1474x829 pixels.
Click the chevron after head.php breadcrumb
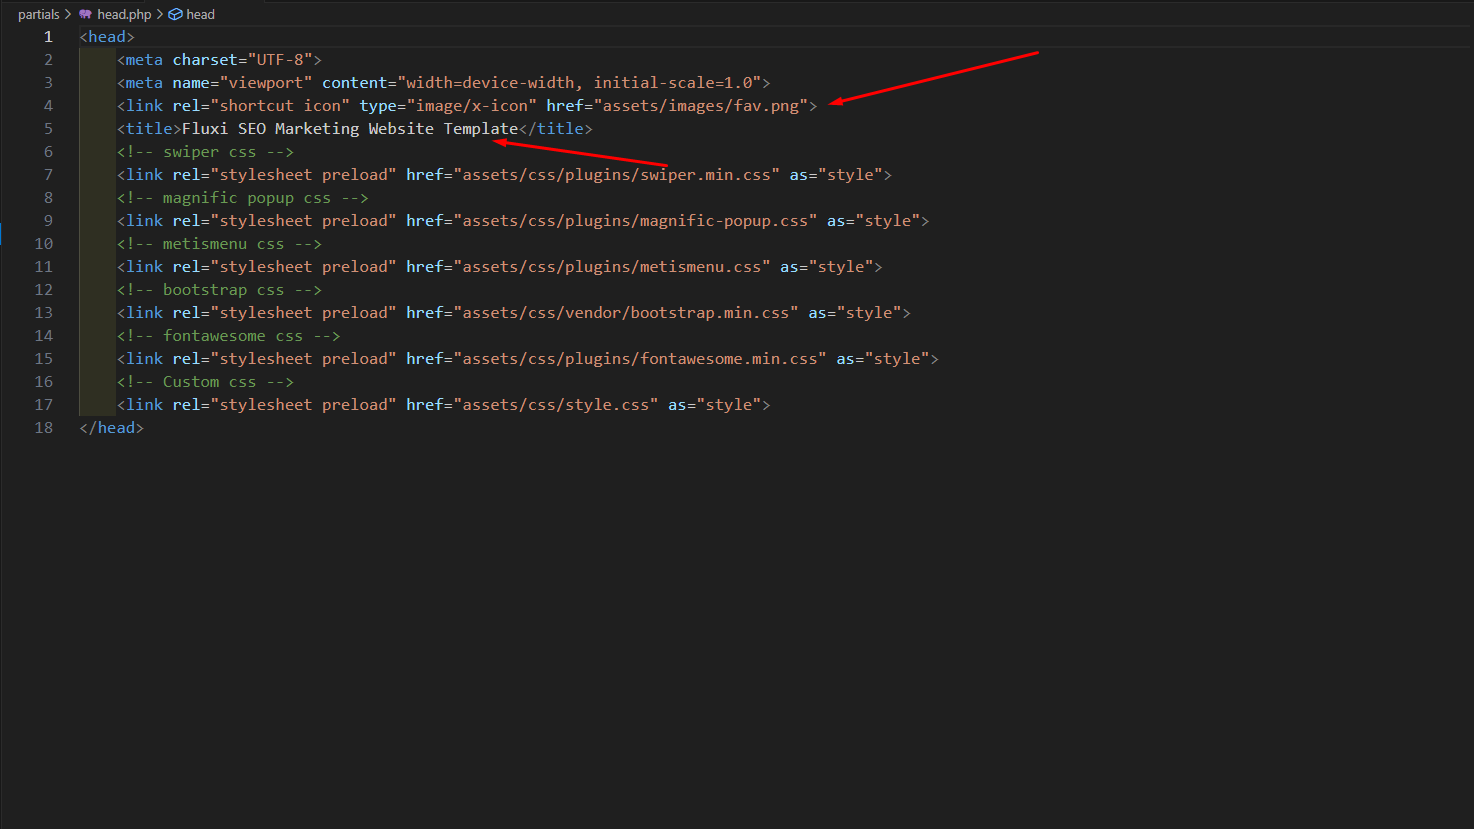[159, 14]
